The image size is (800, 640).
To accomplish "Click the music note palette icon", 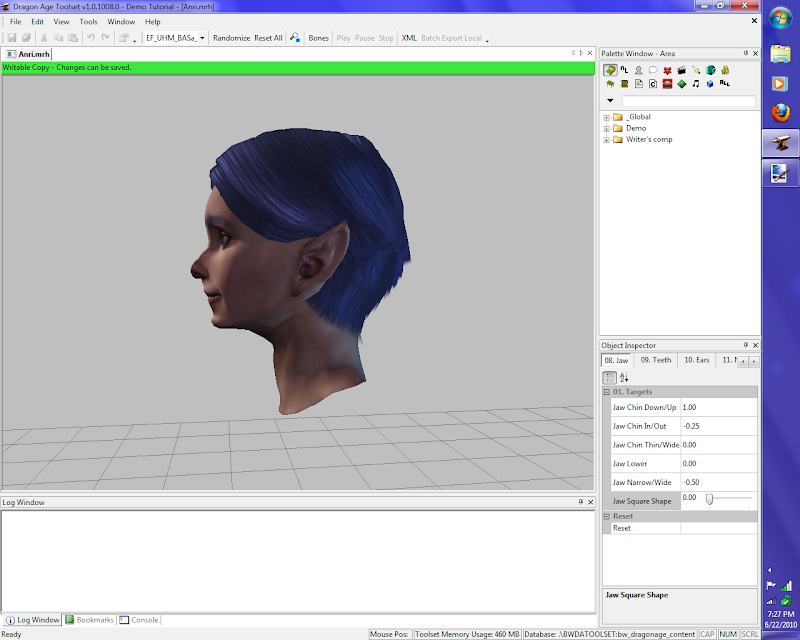I will [x=696, y=84].
